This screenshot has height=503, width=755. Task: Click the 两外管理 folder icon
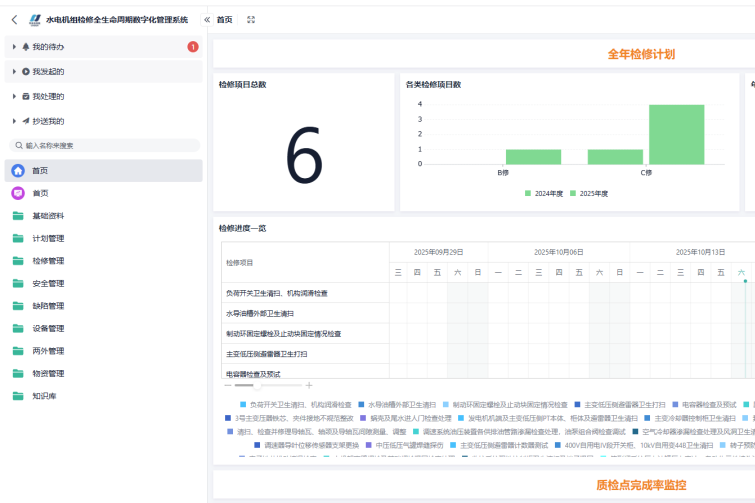18,351
